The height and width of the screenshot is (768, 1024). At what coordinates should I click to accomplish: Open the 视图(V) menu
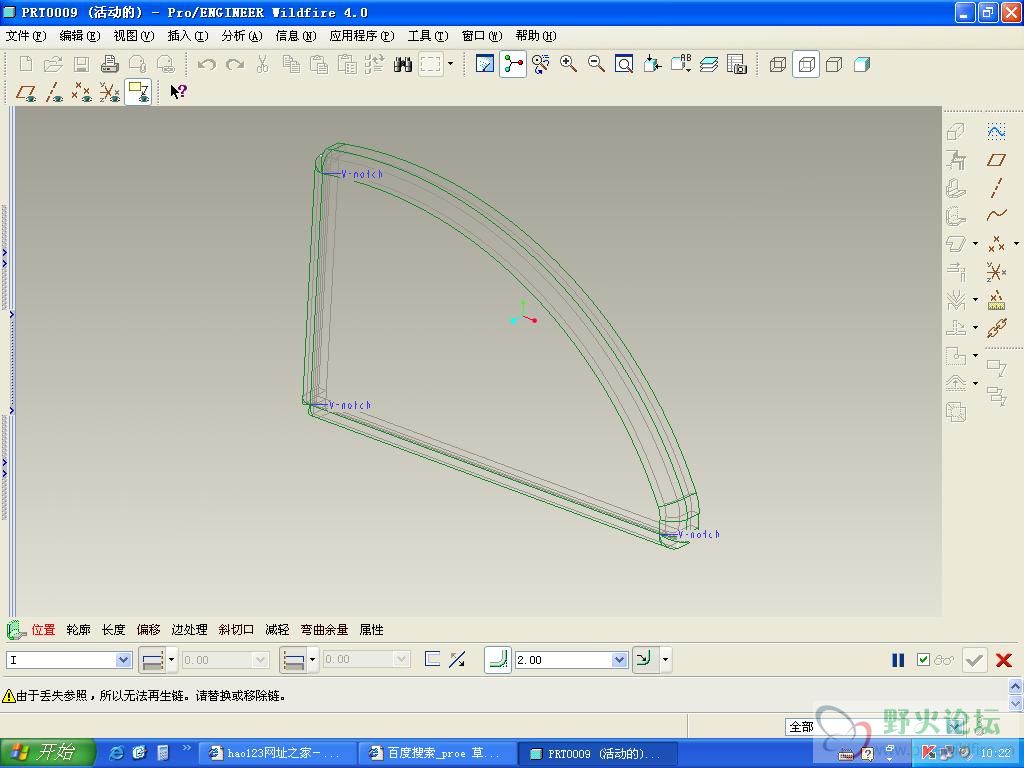134,36
